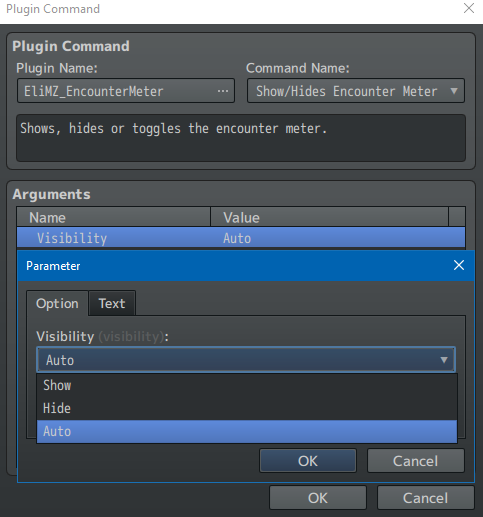Select Auto option in the dropdown list
Image resolution: width=483 pixels, height=517 pixels.
[247, 431]
